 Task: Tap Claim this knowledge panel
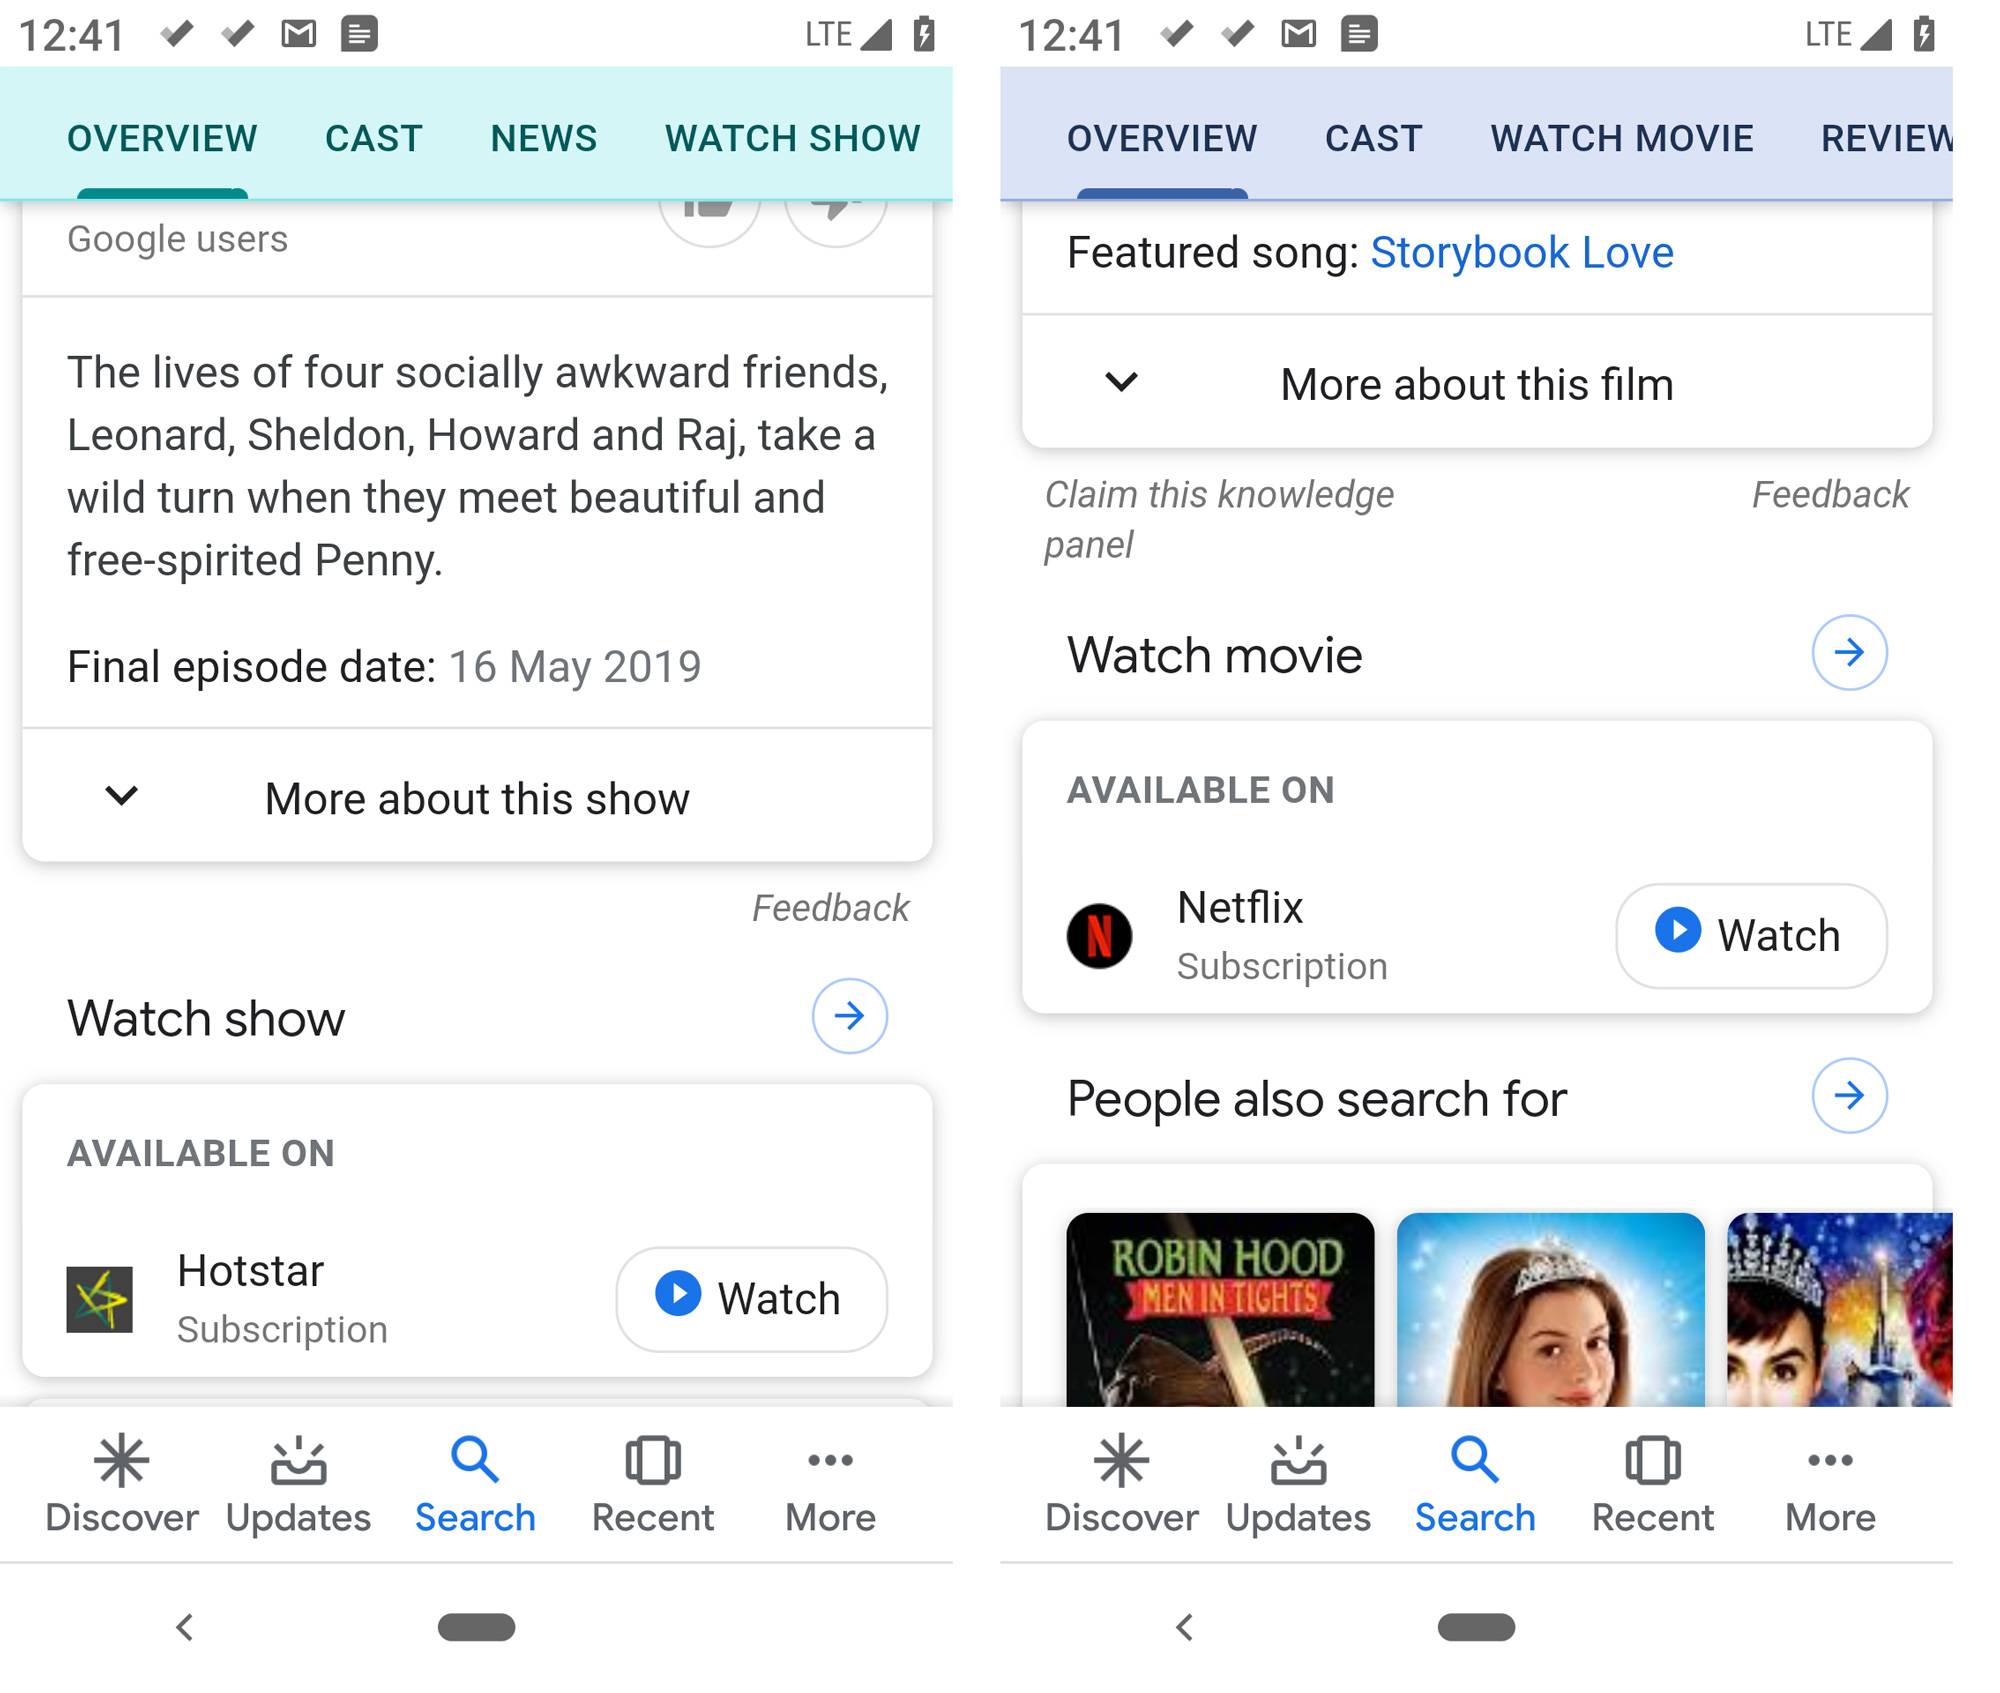1218,518
